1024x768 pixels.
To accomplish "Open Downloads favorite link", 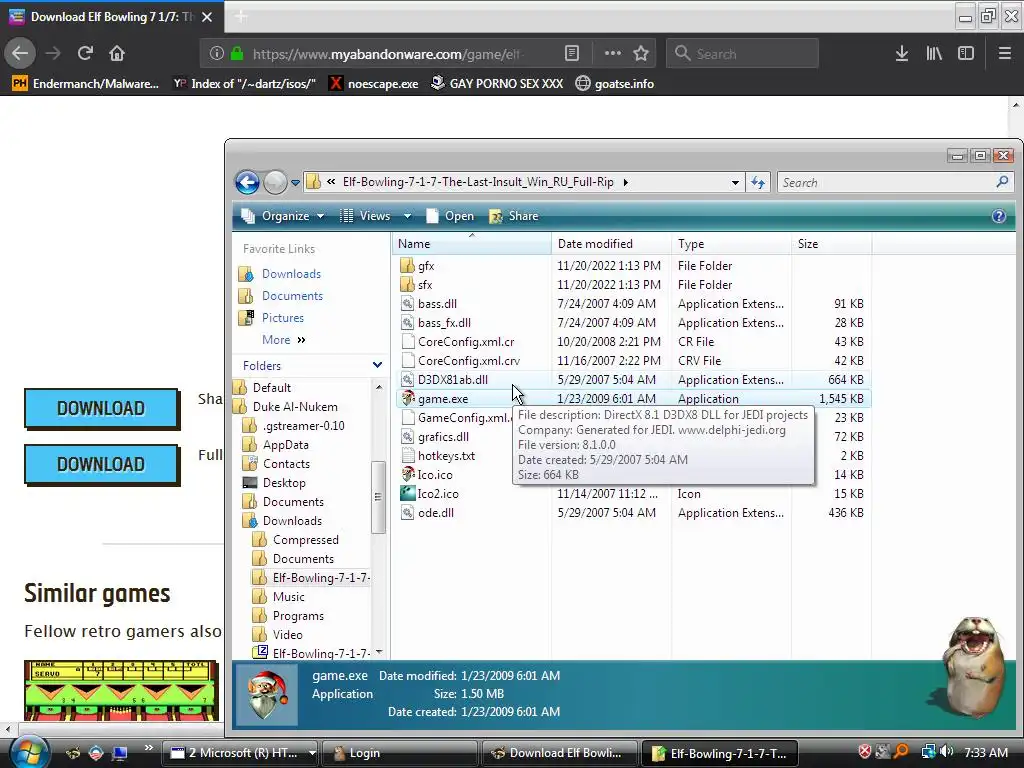I will (291, 274).
